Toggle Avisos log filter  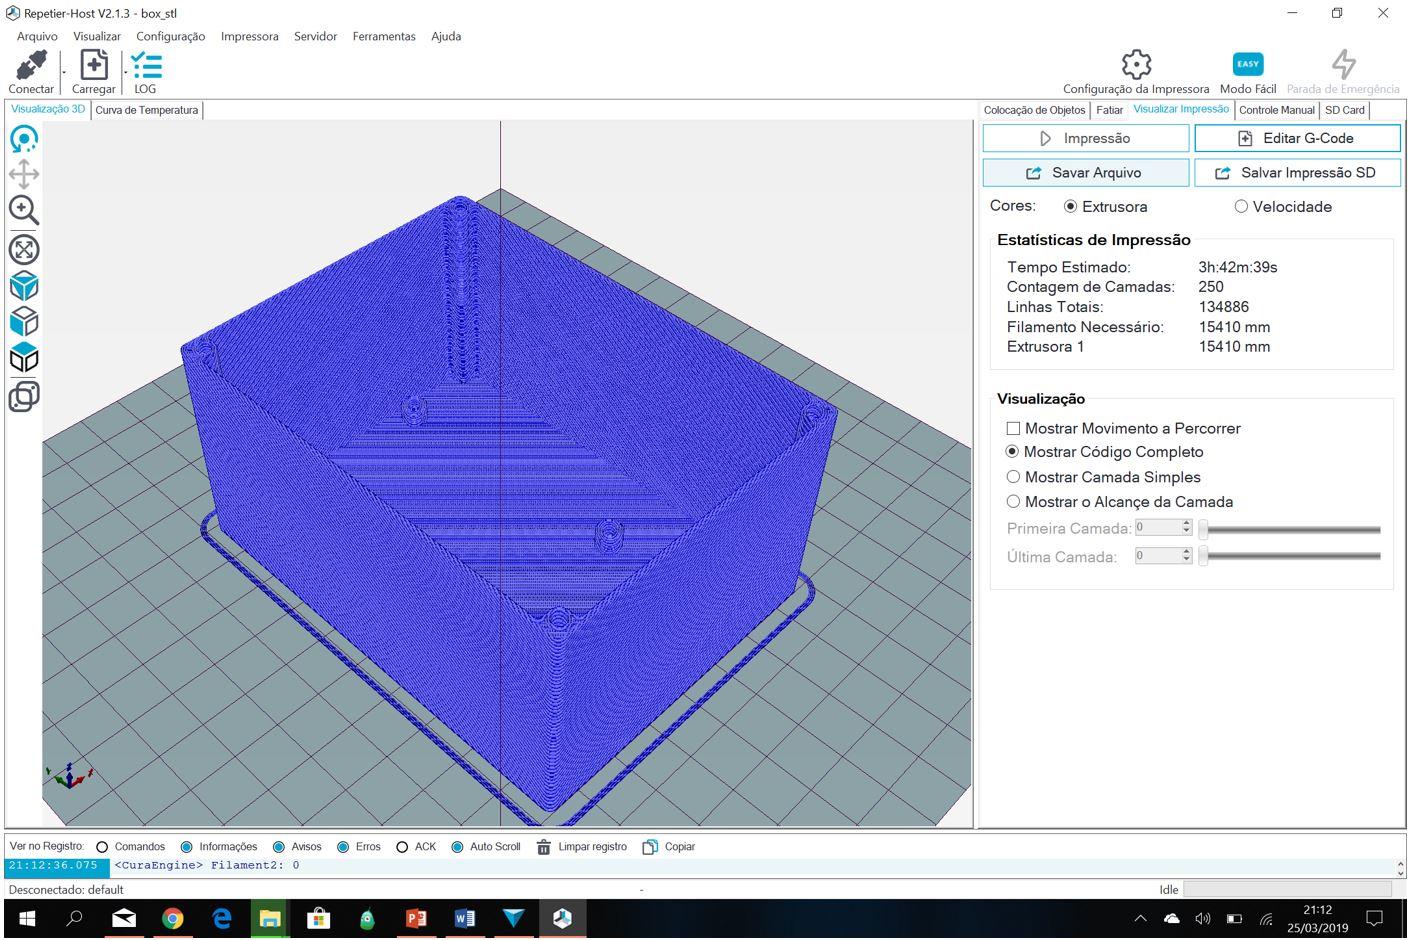(279, 847)
